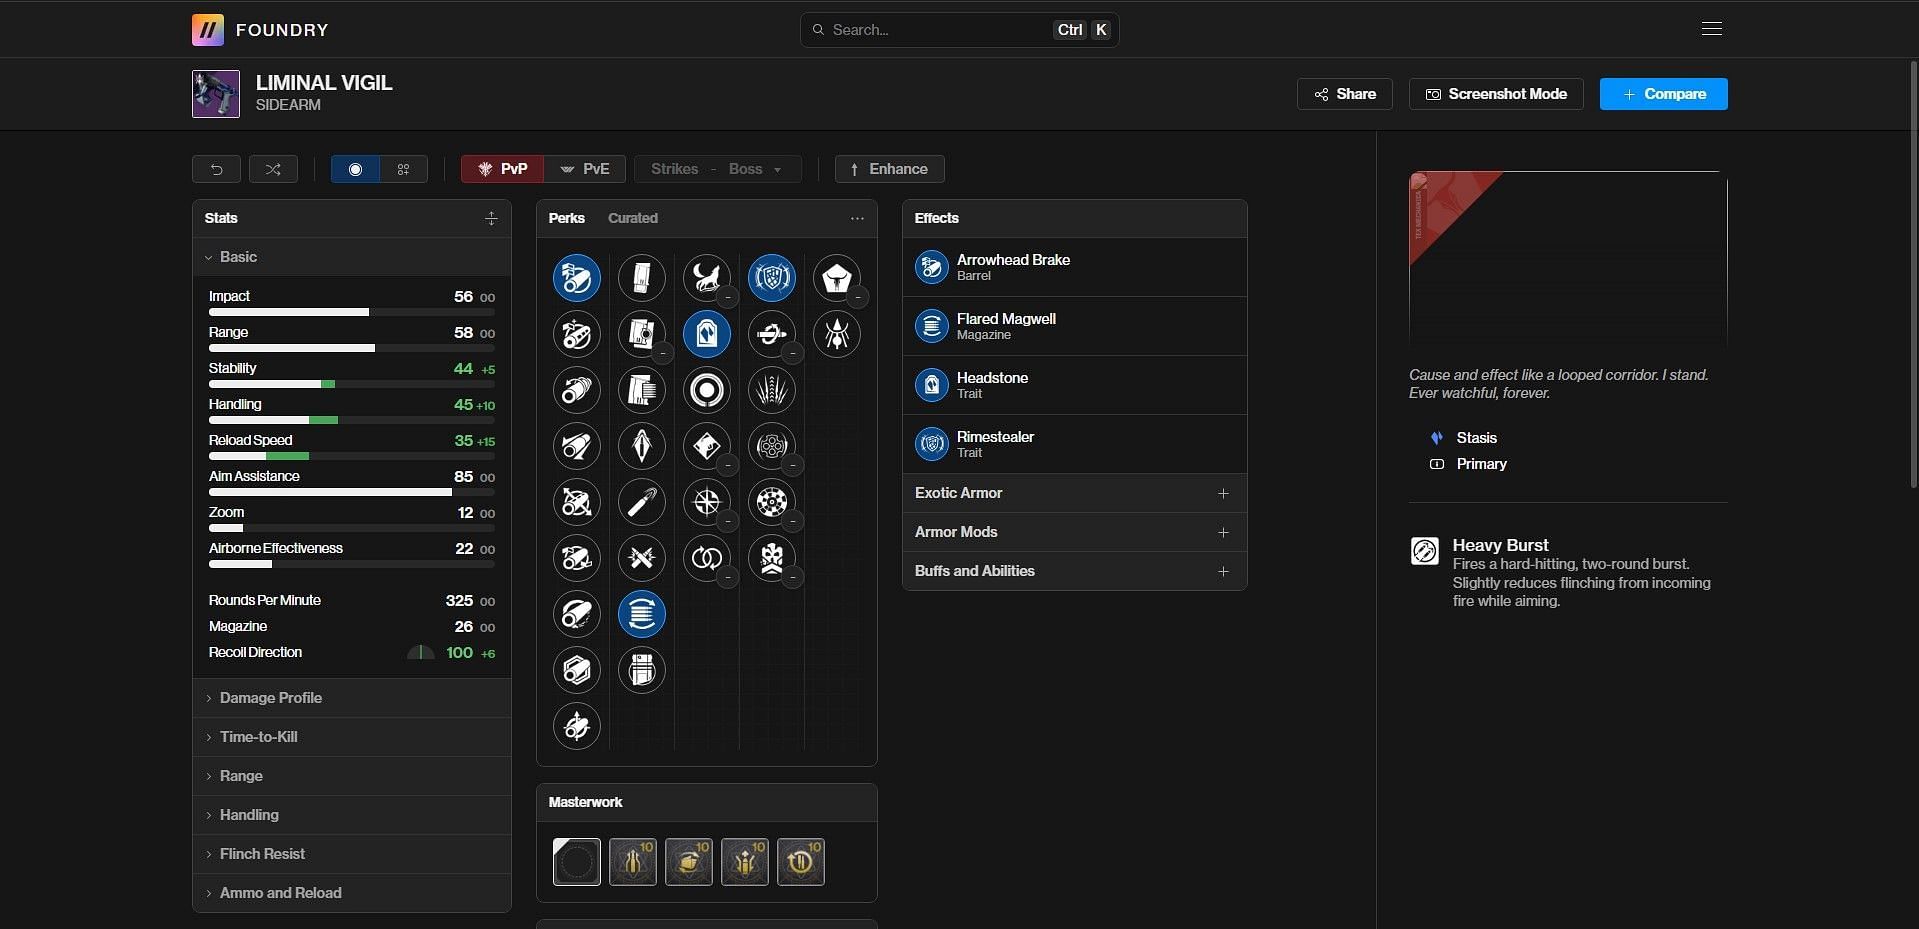The width and height of the screenshot is (1919, 929).
Task: Click the empty masterwork slot
Action: tap(577, 862)
